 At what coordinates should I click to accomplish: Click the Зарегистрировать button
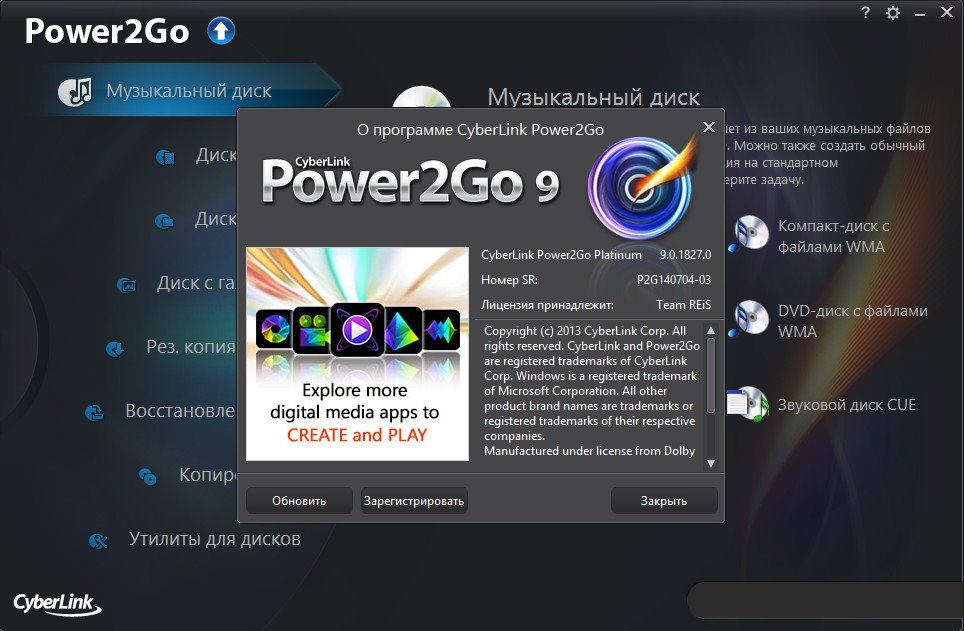tap(414, 501)
